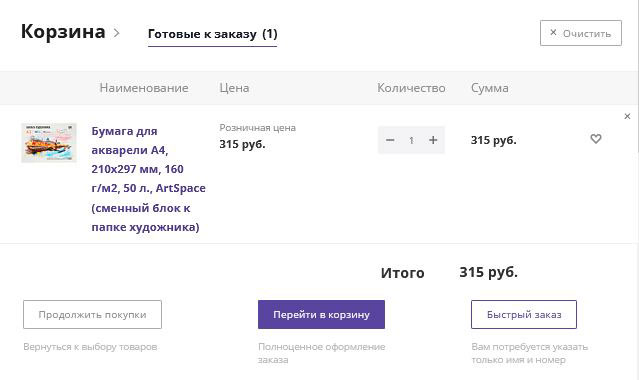The height and width of the screenshot is (380, 639).
Task: Click the item sum '315 руб.' in the Сумма column
Action: tap(494, 140)
